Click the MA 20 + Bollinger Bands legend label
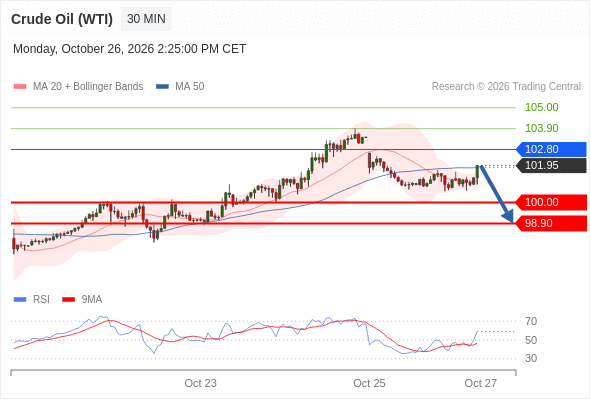 coord(88,87)
